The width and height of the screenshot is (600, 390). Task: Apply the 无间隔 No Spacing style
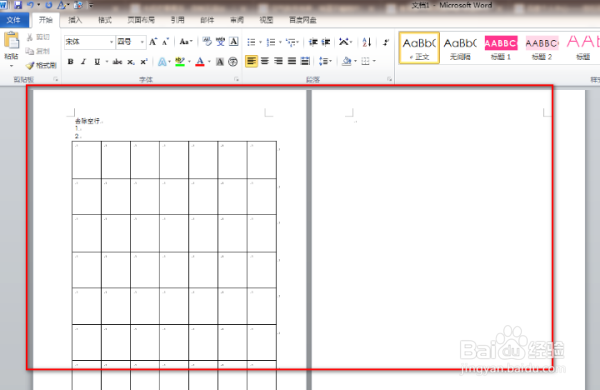[460, 48]
